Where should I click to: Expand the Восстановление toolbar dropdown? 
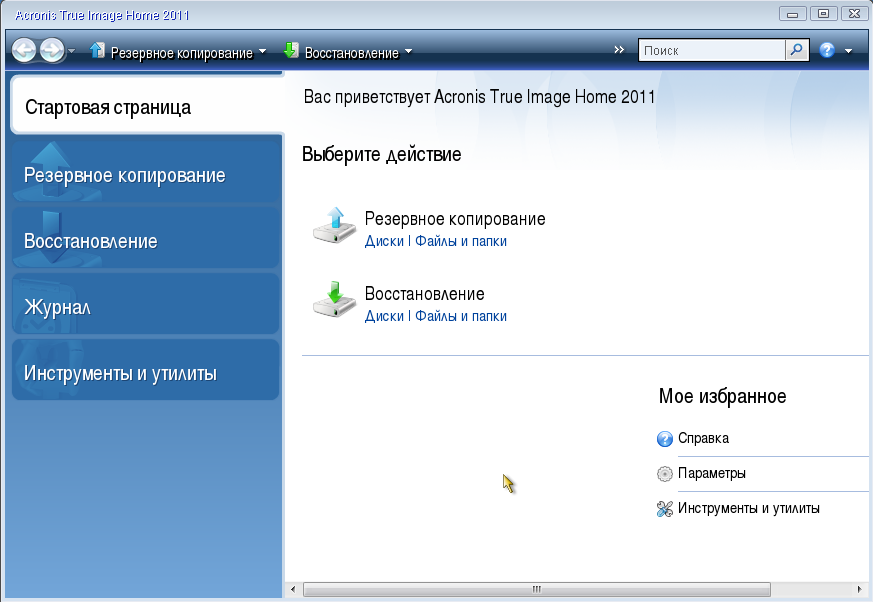pyautogui.click(x=408, y=52)
